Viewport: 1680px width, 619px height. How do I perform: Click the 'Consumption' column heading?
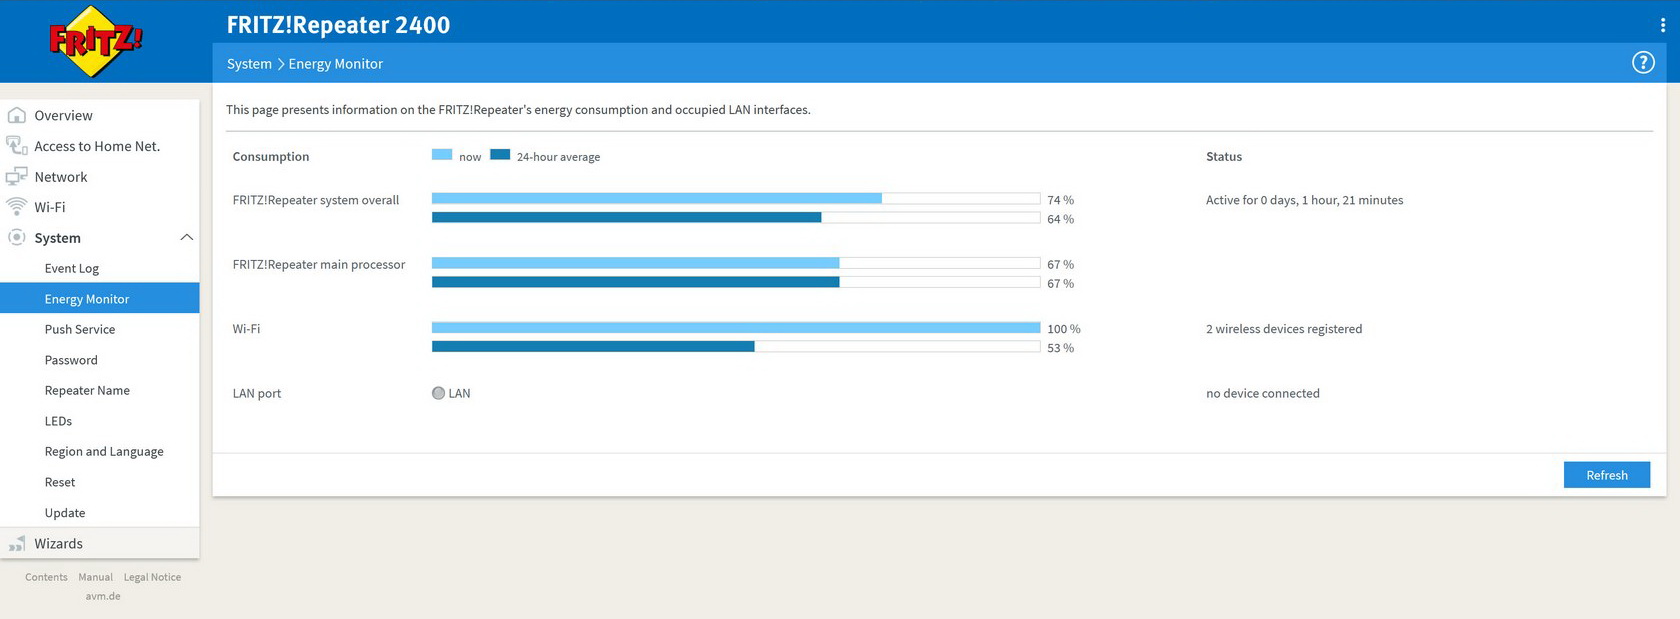[x=271, y=156]
